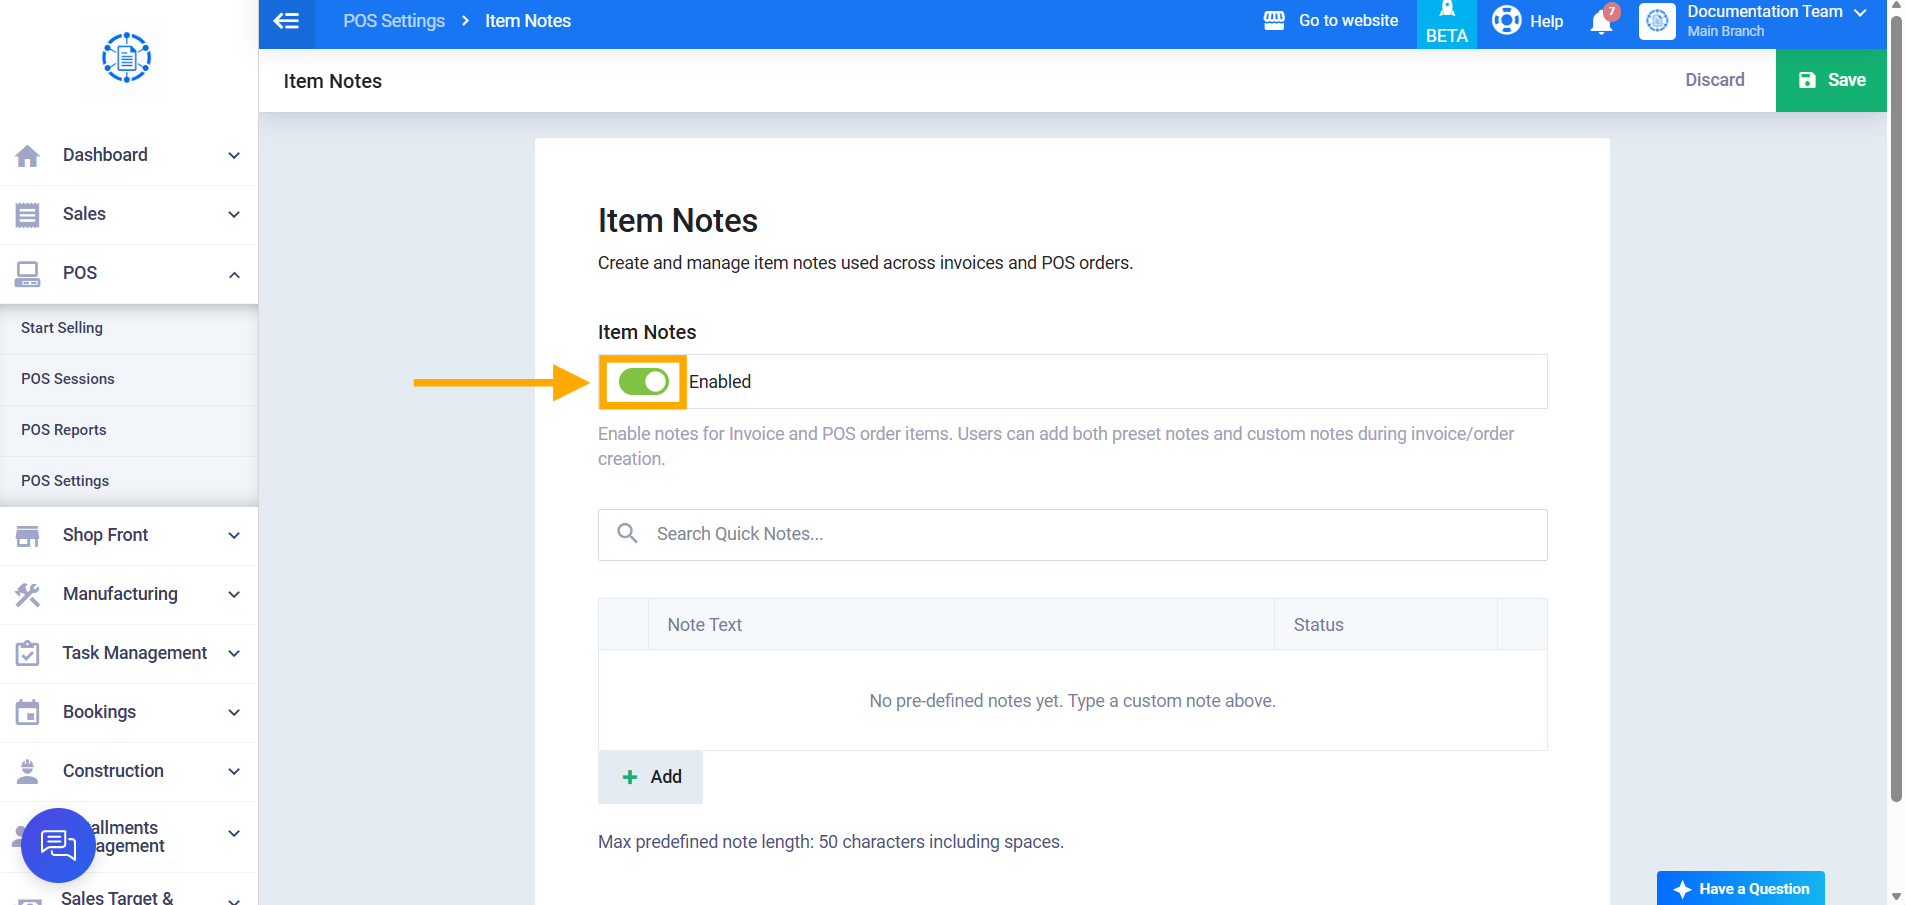Viewport: 1905px width, 905px height.
Task: Open the live chat bubble
Action: [x=58, y=845]
